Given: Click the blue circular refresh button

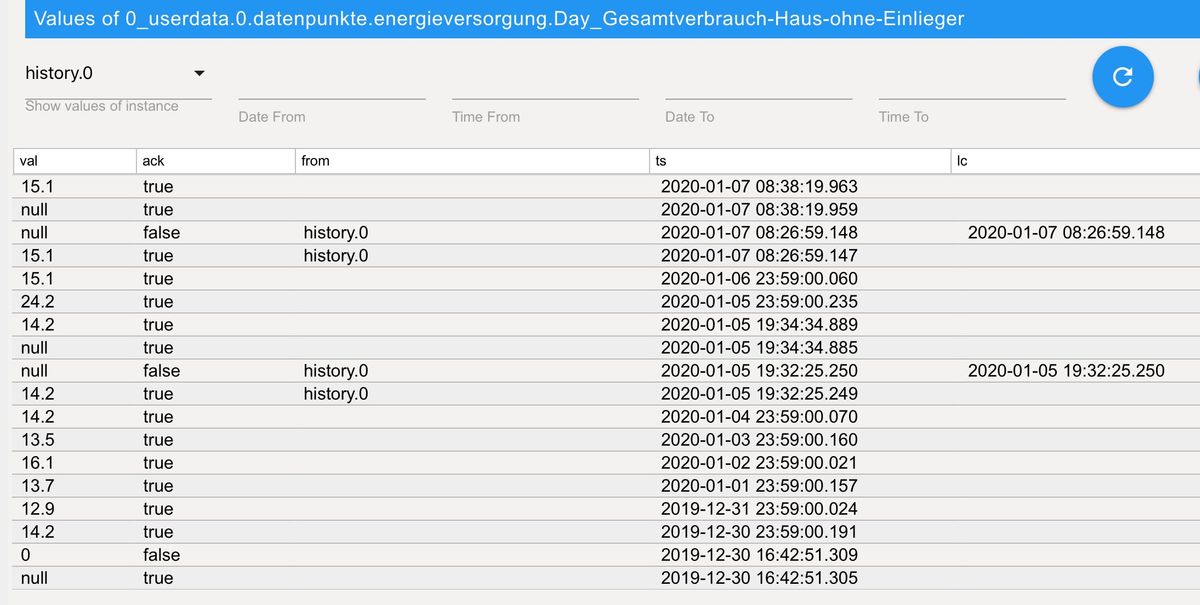Looking at the screenshot, I should [1122, 76].
